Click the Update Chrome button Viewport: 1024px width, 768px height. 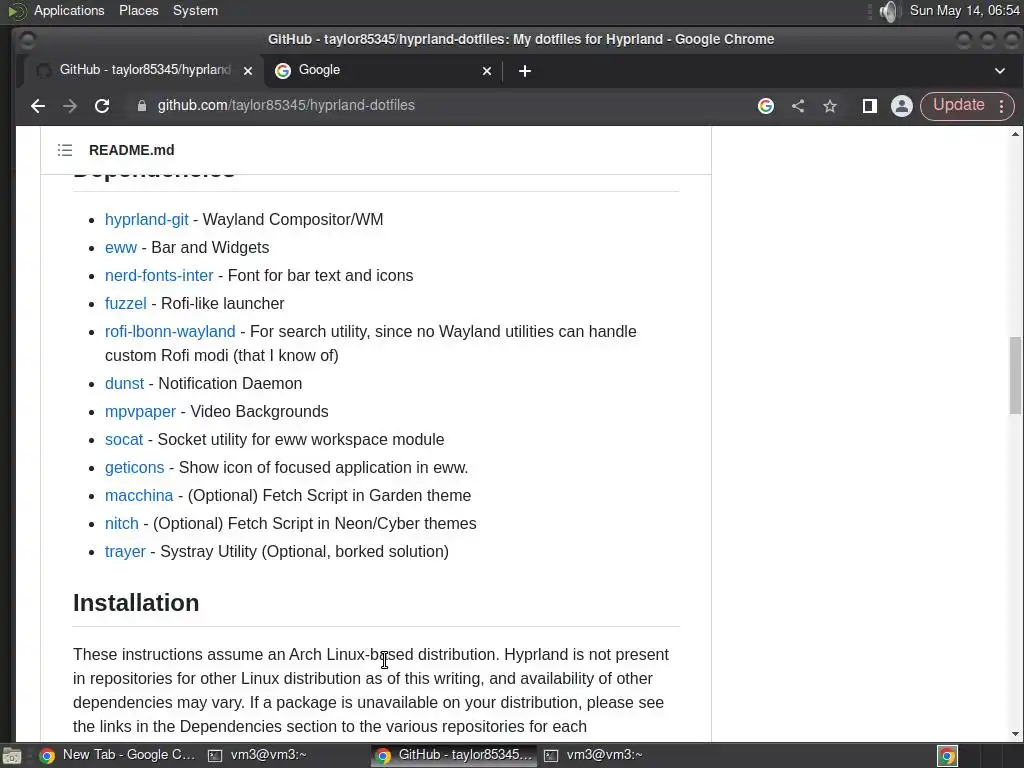coord(958,105)
